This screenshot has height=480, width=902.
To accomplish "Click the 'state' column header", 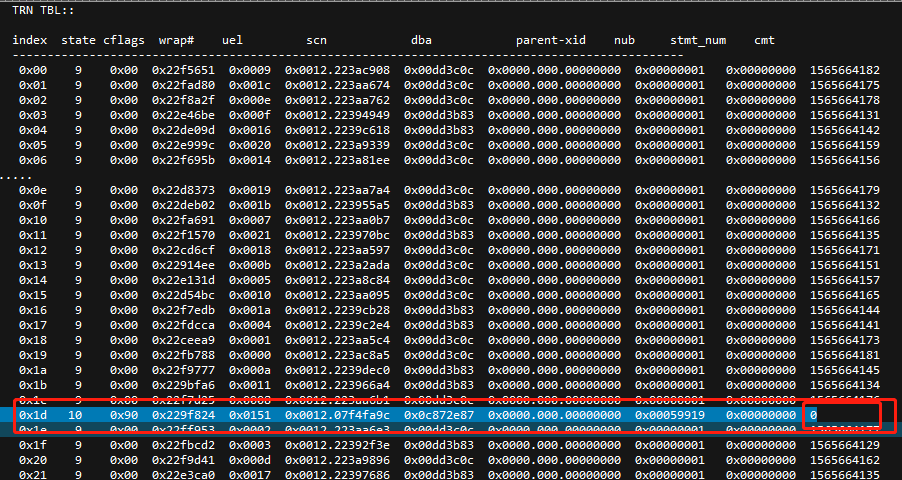I will [x=79, y=40].
